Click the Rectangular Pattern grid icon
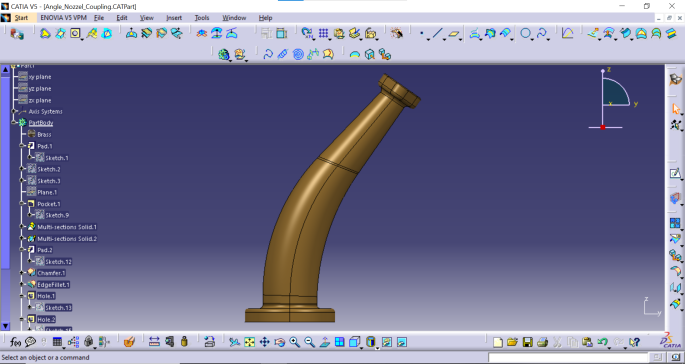The image size is (685, 364). click(323, 33)
